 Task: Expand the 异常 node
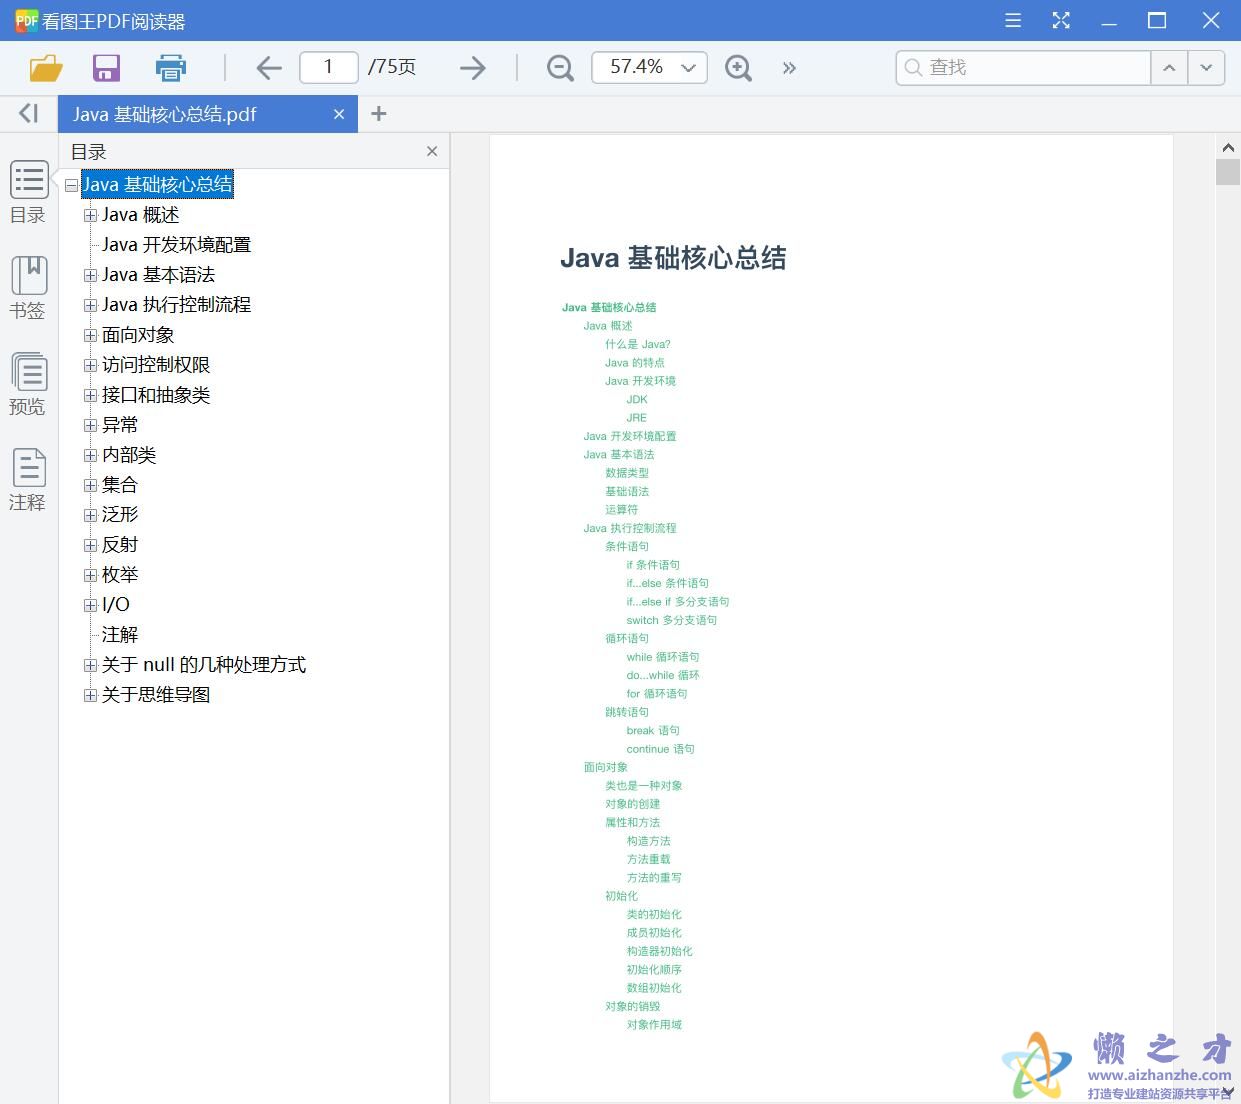coord(90,425)
